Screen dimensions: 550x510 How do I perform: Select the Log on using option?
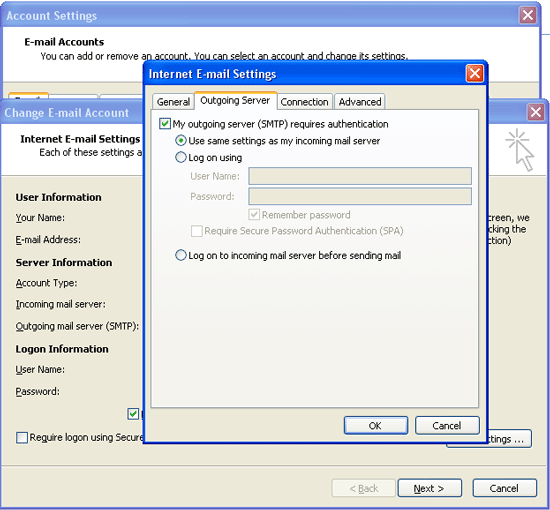tap(181, 157)
